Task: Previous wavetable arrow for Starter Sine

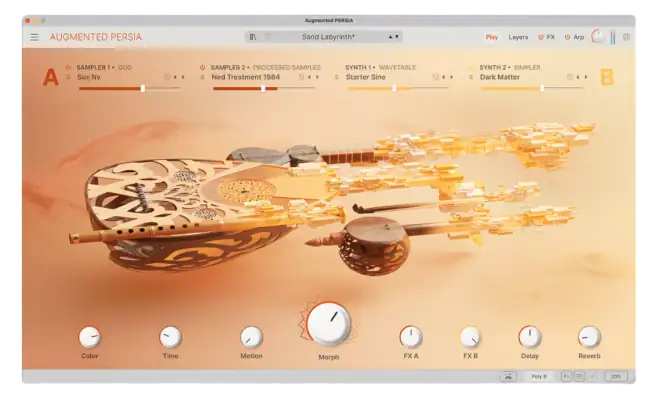Action: tap(444, 77)
